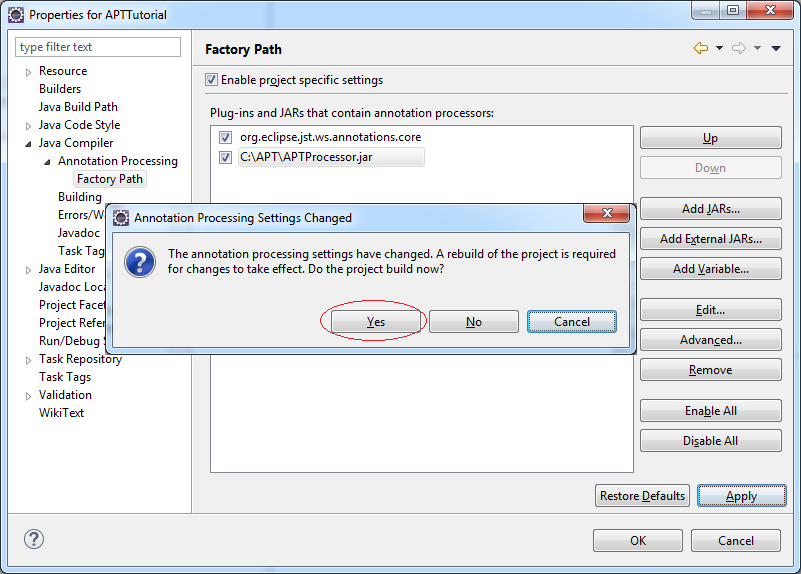Click the Remove button

[x=711, y=370]
